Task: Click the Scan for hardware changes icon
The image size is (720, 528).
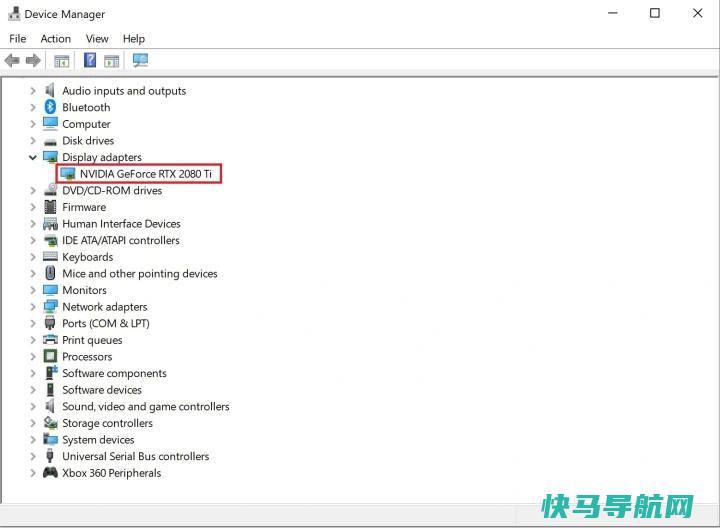Action: pyautogui.click(x=140, y=60)
